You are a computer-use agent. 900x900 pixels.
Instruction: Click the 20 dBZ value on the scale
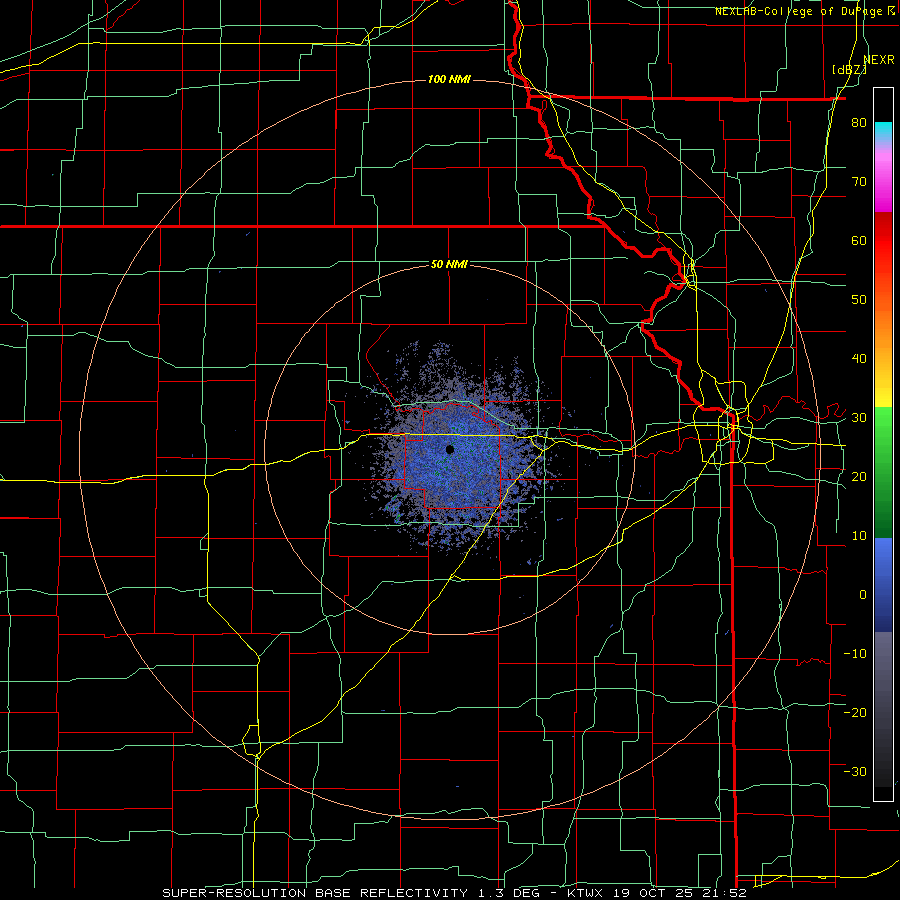(859, 476)
